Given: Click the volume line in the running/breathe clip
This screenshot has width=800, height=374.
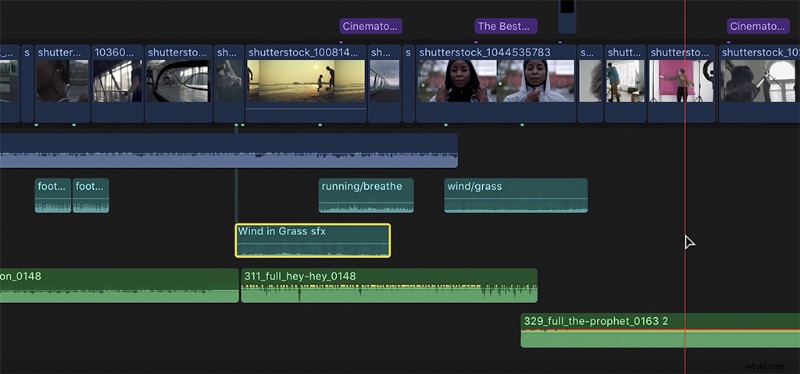Looking at the screenshot, I should click(366, 203).
